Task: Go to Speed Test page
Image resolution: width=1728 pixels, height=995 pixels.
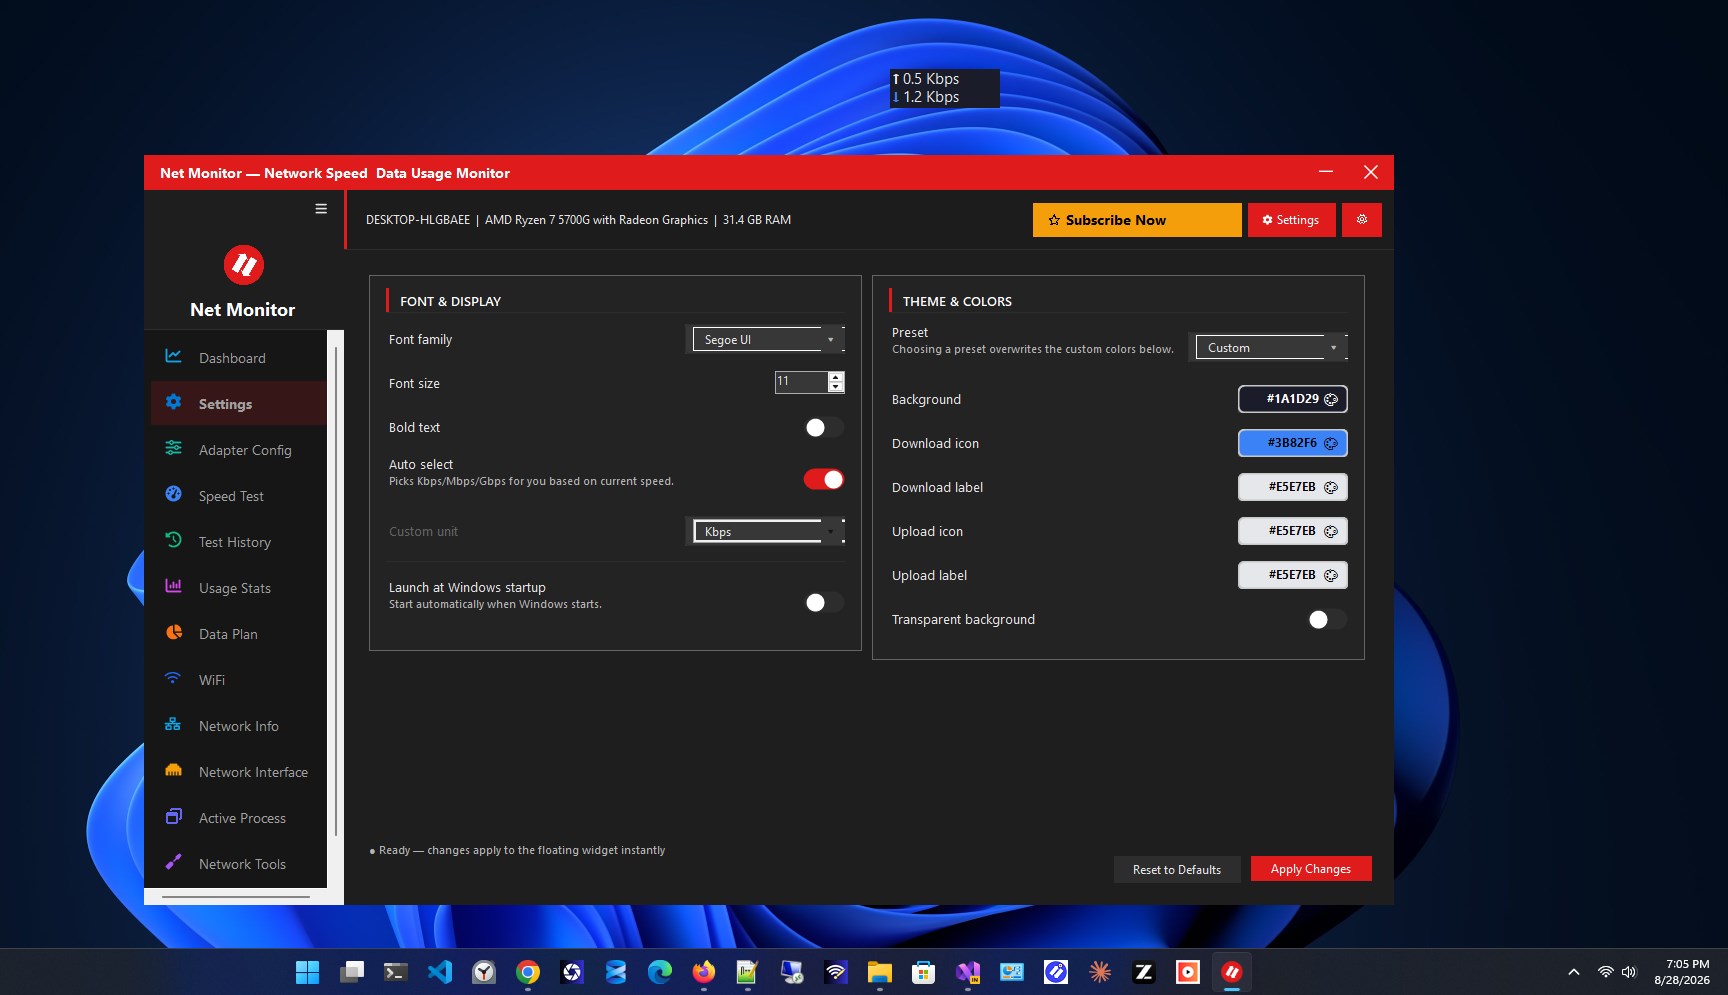Action: (239, 496)
